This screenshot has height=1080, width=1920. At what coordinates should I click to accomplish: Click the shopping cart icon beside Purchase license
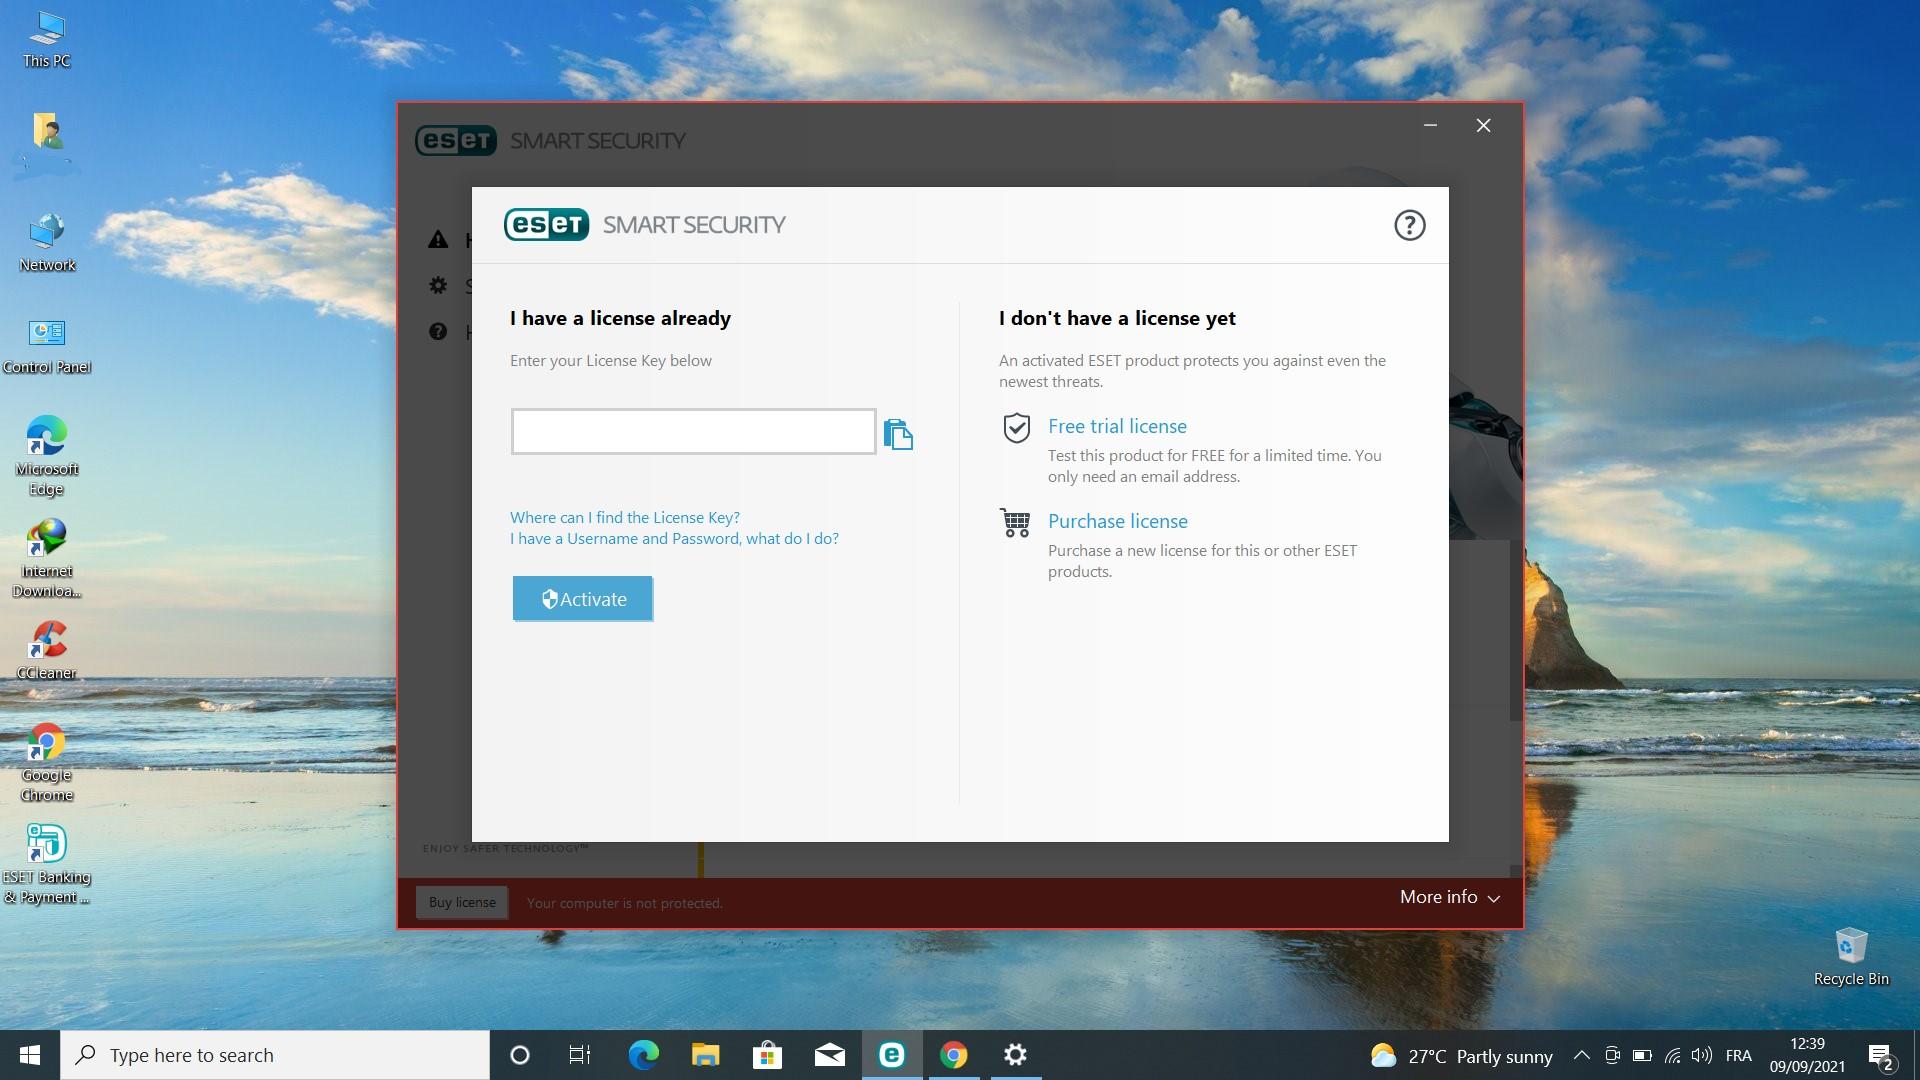(1015, 523)
